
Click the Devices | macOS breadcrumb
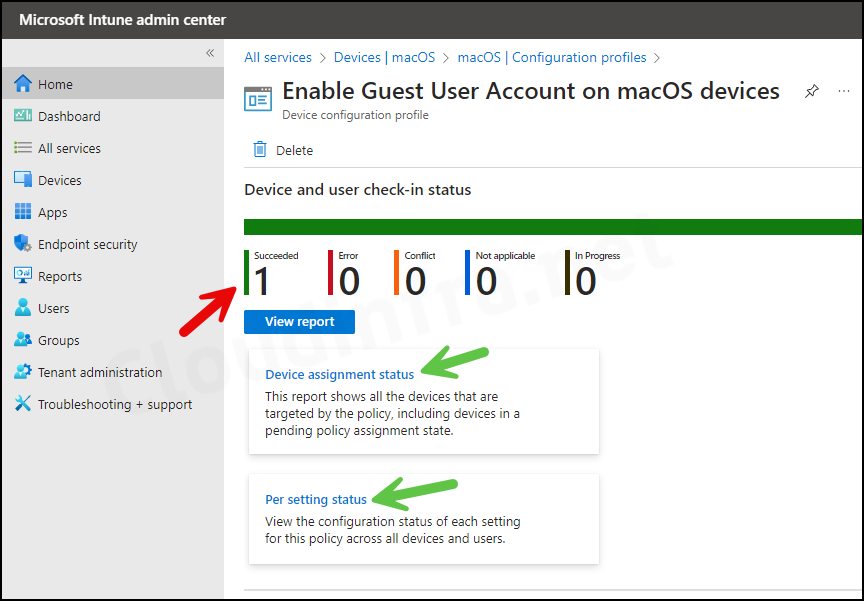click(x=384, y=57)
